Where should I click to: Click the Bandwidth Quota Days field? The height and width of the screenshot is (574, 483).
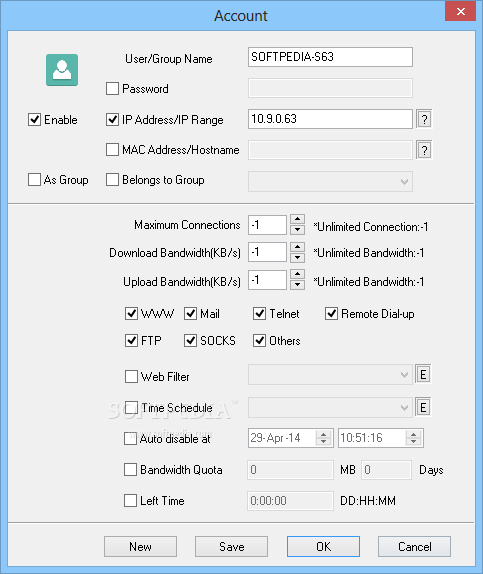pyautogui.click(x=386, y=470)
